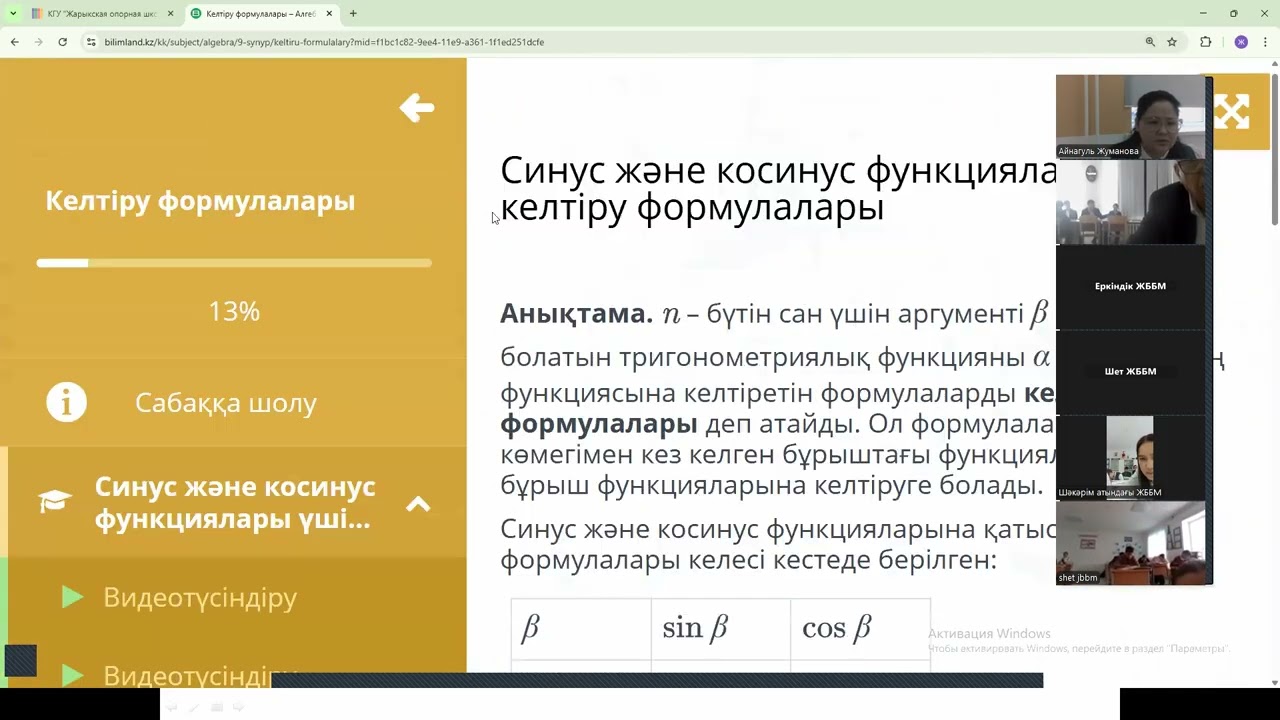Image resolution: width=1280 pixels, height=720 pixels.
Task: Reload the bilimland.kz page
Action: (x=62, y=42)
